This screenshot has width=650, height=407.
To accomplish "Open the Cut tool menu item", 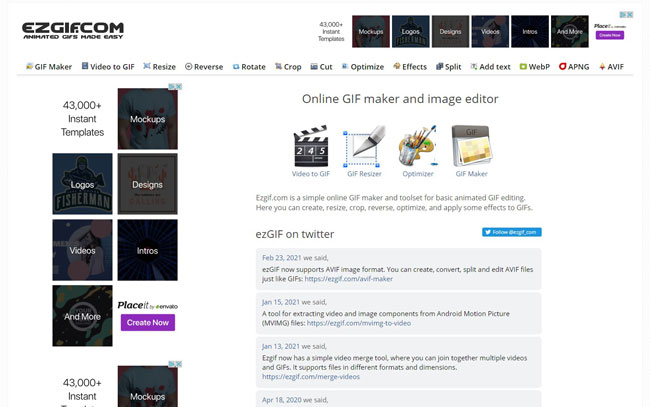I will point(321,67).
